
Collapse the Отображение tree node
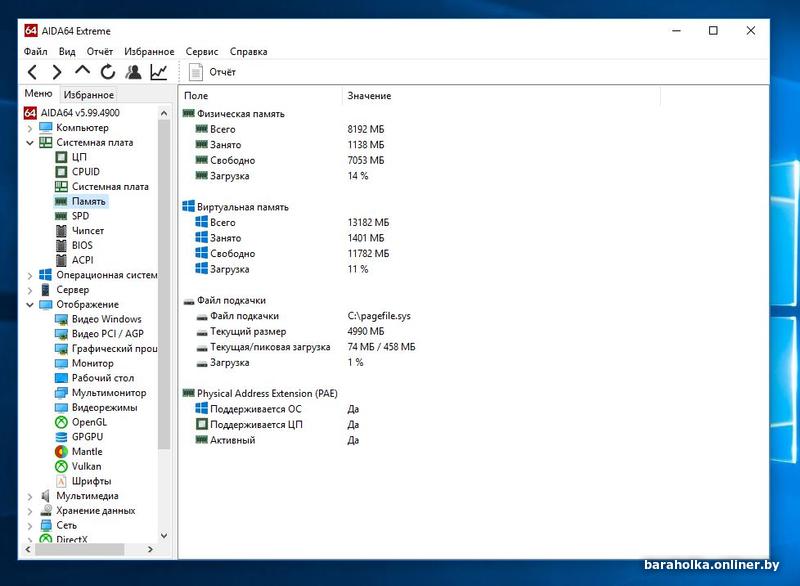point(30,305)
